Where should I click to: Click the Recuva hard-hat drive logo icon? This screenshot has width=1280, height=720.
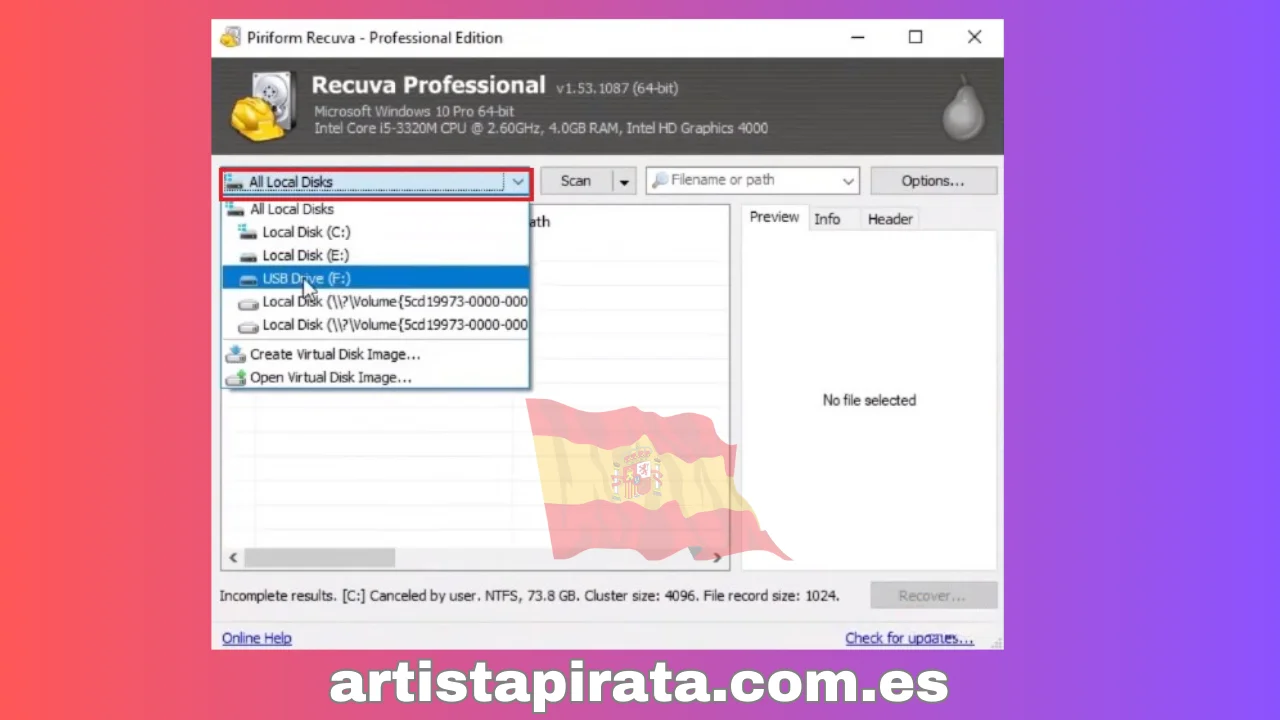tap(264, 106)
